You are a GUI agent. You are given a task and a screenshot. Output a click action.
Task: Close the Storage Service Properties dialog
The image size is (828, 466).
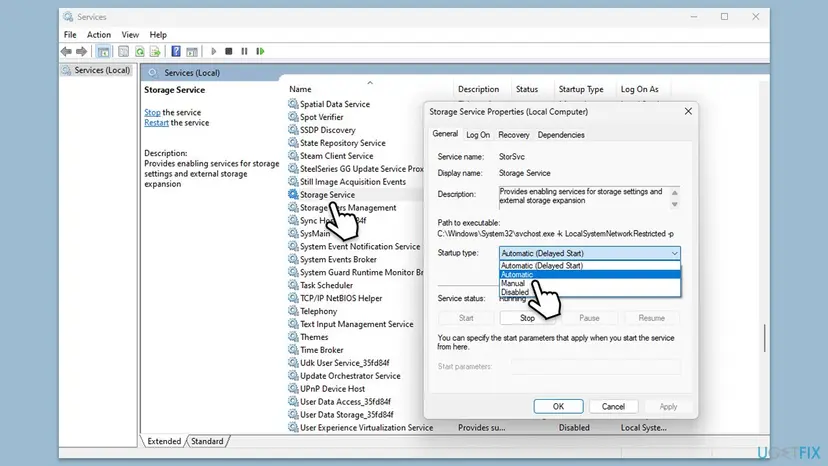coord(688,111)
